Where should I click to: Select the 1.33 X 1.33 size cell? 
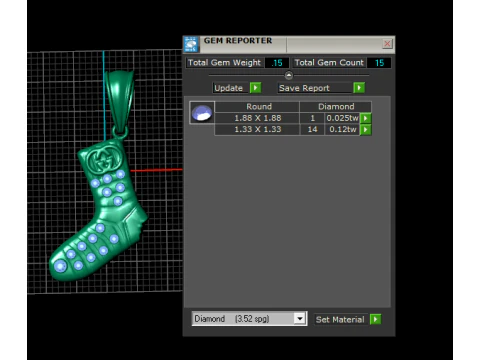point(257,130)
